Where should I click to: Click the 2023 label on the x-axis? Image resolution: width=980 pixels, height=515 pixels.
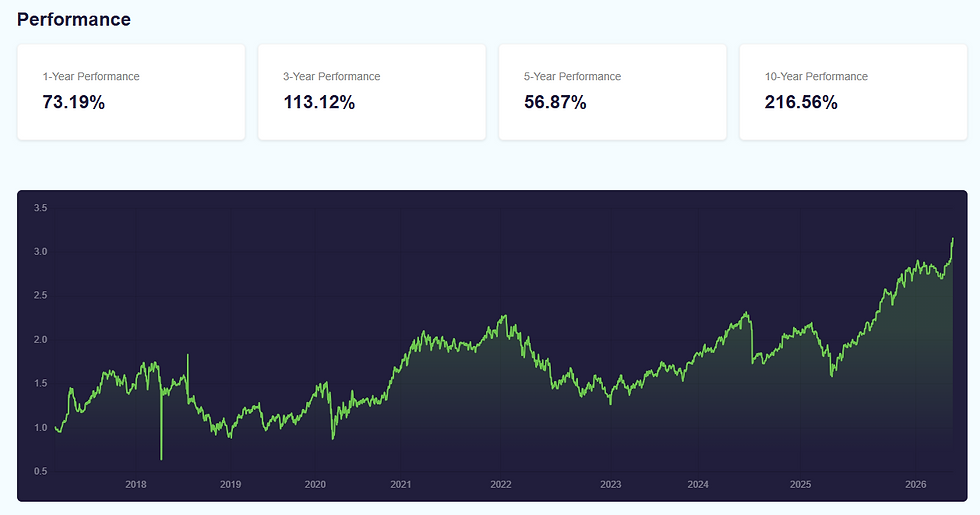point(611,484)
